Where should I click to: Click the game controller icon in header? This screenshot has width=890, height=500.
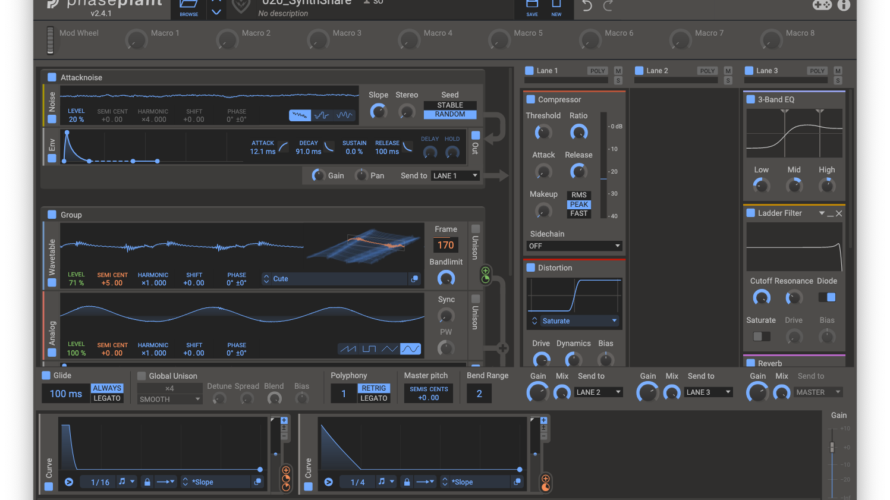pyautogui.click(x=821, y=5)
